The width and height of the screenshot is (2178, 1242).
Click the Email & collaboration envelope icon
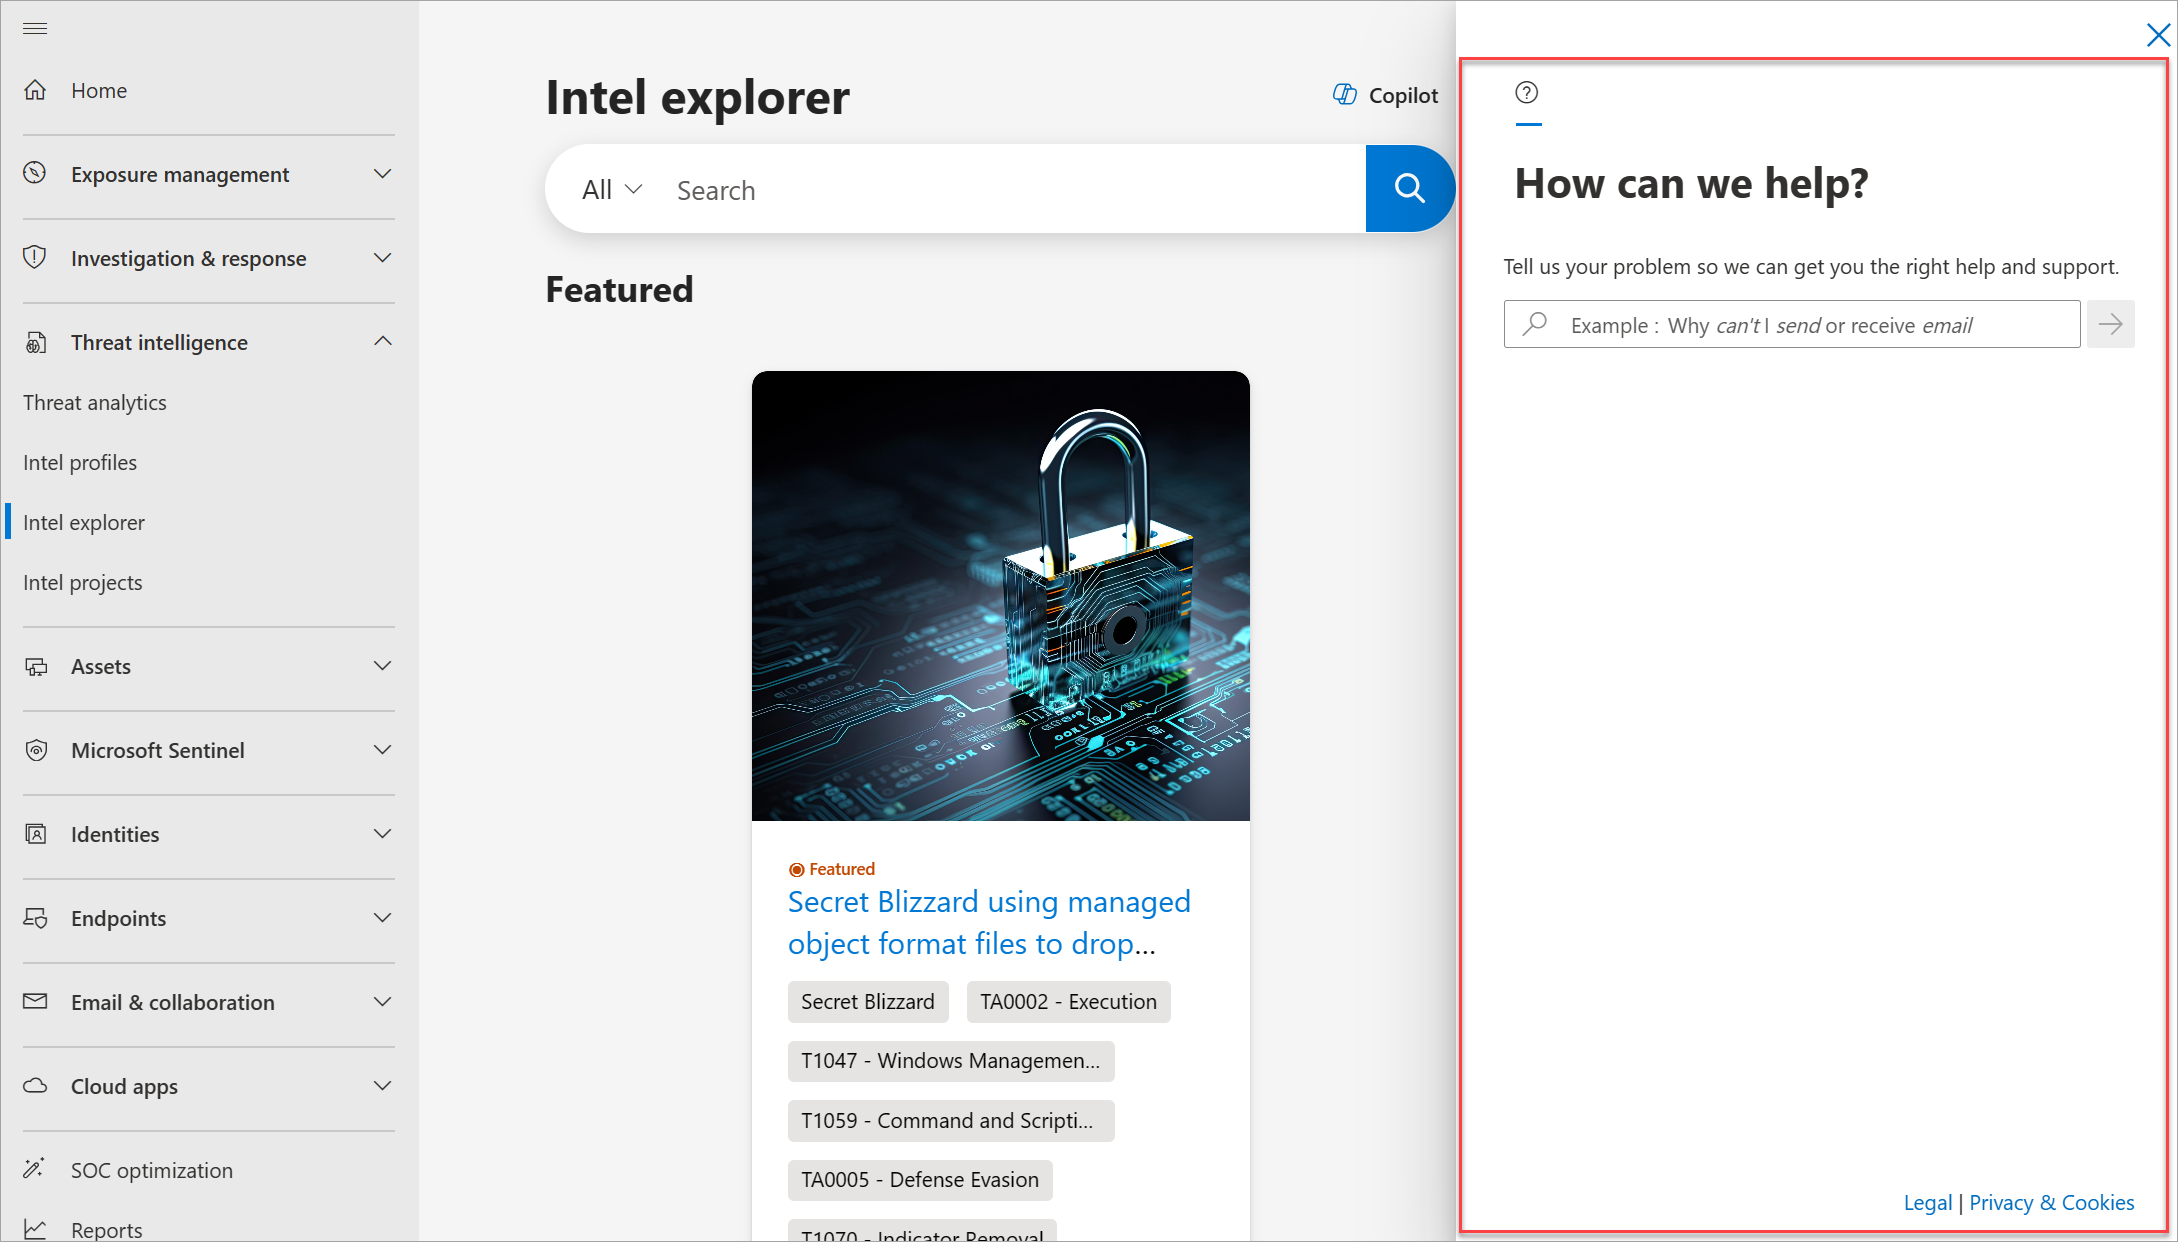36,1001
